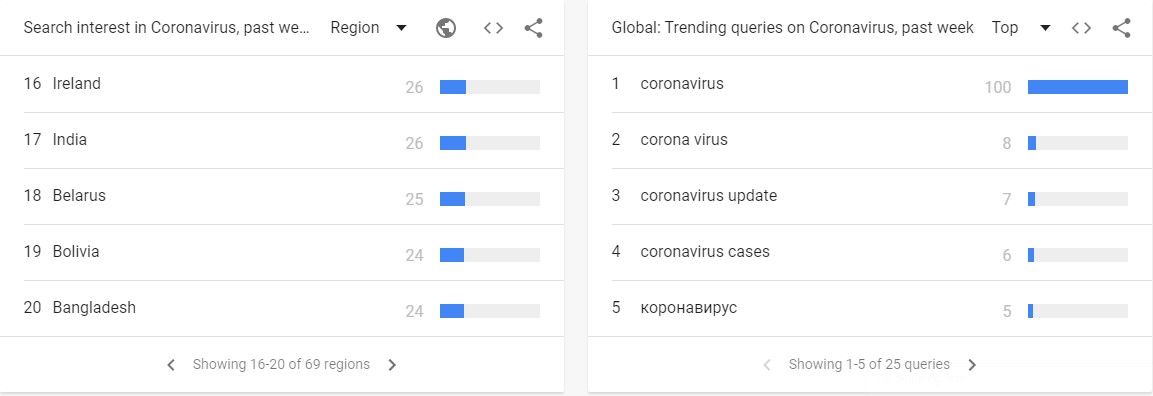Select the Ireland region row
Image resolution: width=1153 pixels, height=396 pixels.
point(282,84)
